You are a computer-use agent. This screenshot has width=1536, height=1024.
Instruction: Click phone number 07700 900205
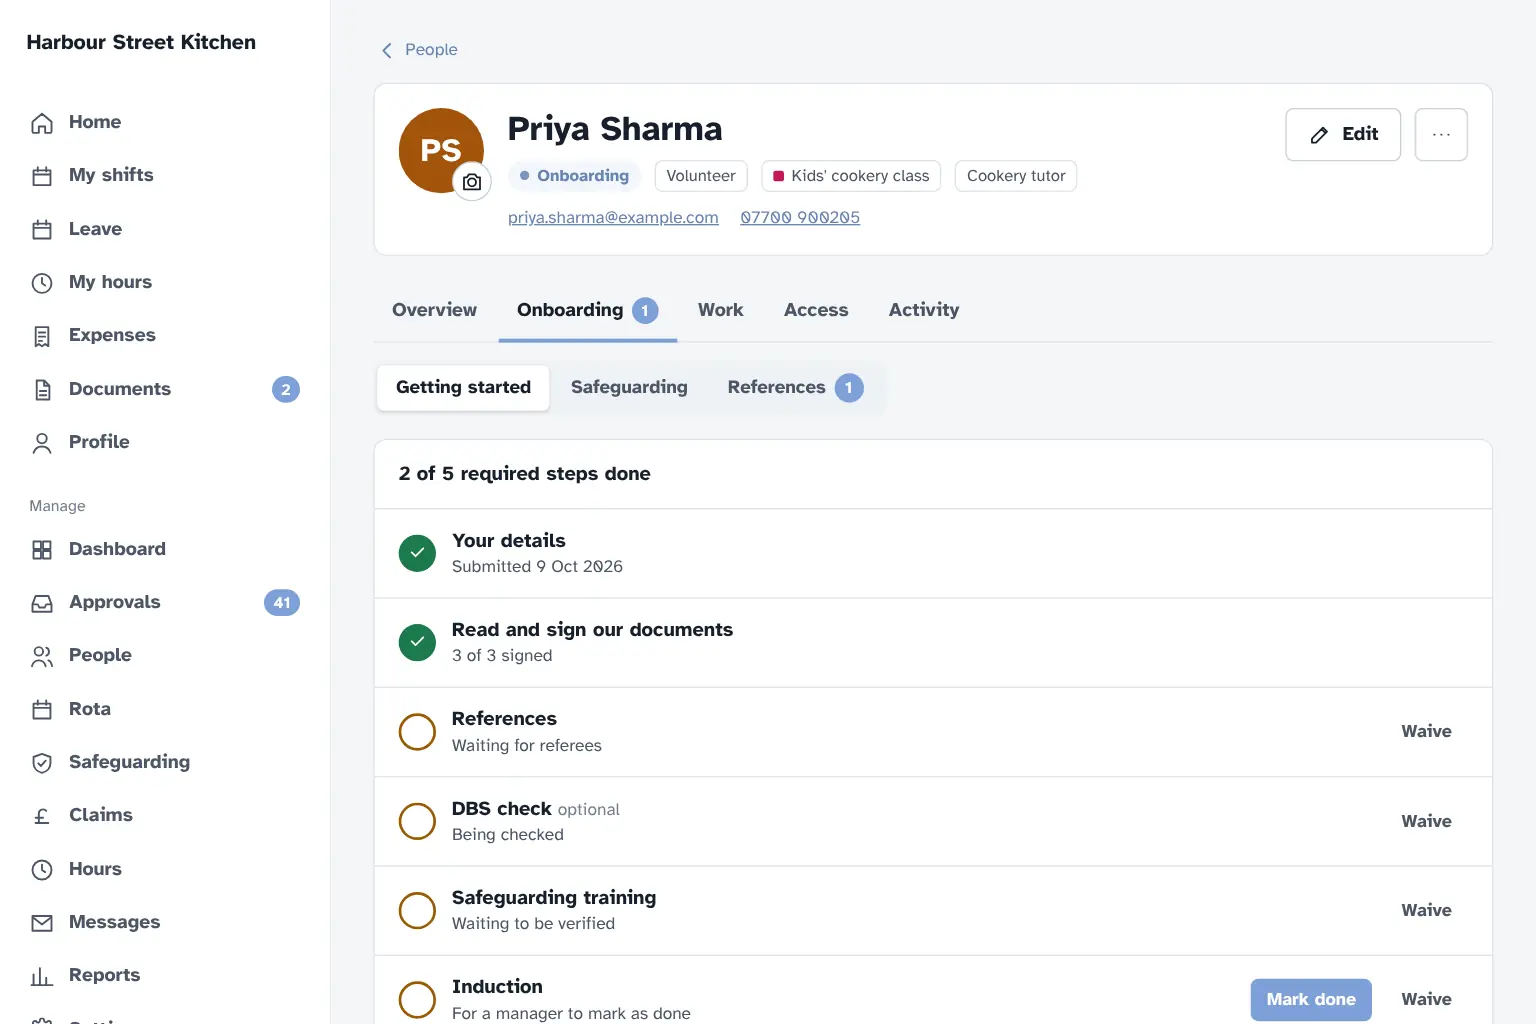click(x=800, y=217)
